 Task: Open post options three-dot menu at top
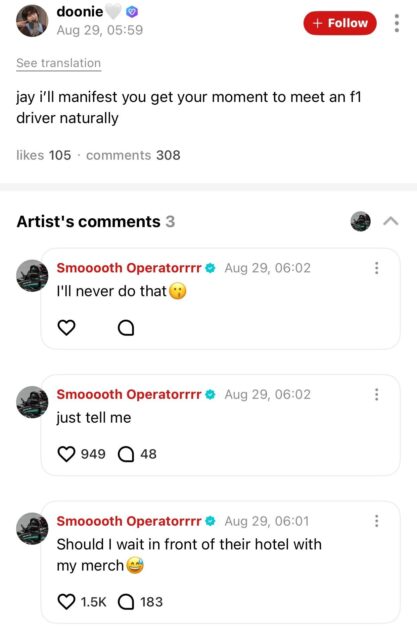point(397,23)
